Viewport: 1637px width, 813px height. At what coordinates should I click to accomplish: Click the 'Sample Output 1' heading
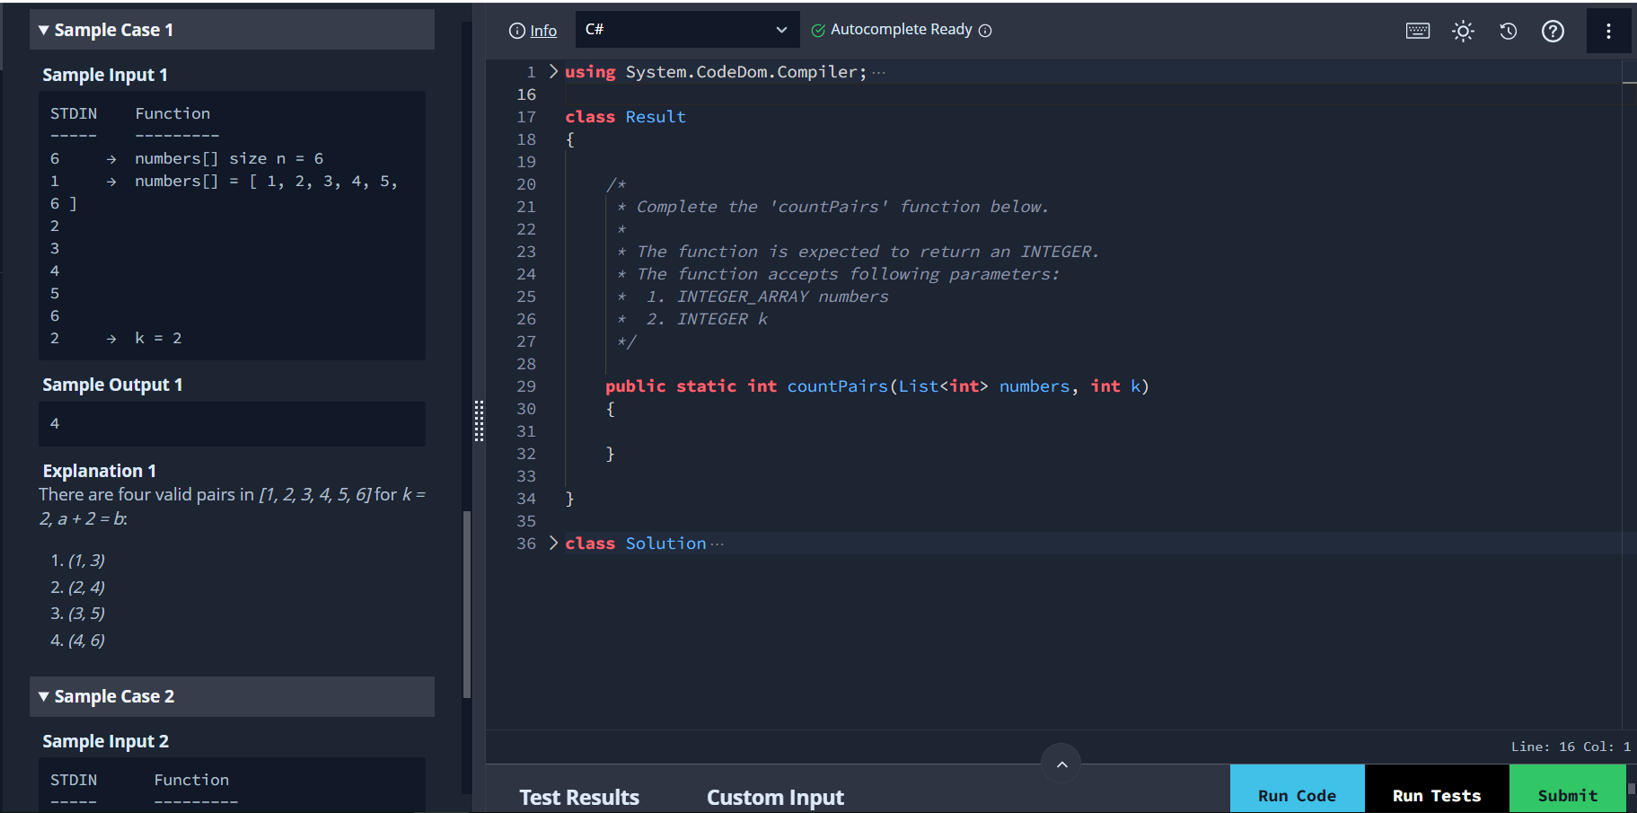point(112,385)
